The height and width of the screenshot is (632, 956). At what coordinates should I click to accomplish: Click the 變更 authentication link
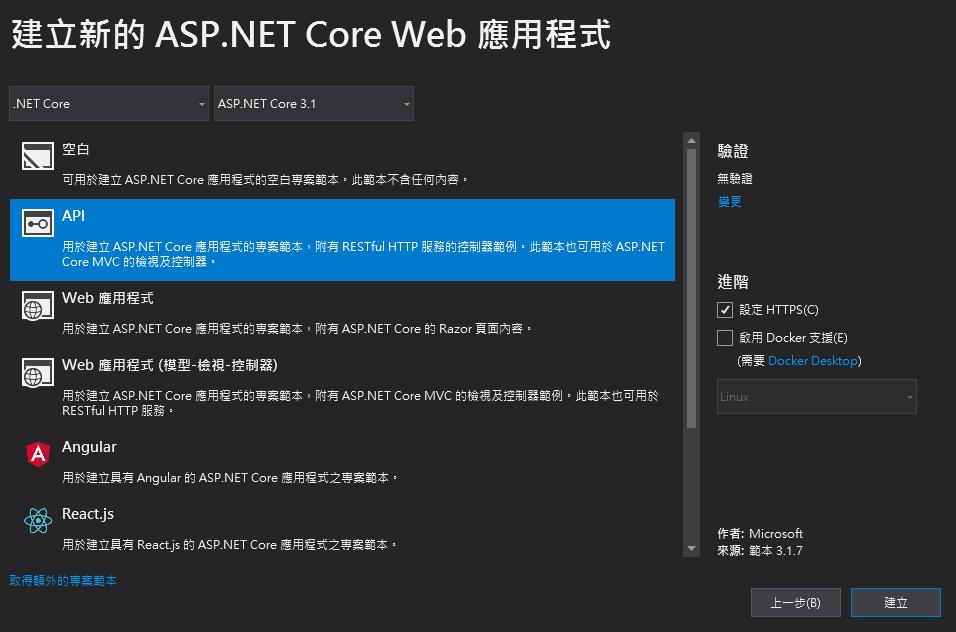(x=729, y=202)
